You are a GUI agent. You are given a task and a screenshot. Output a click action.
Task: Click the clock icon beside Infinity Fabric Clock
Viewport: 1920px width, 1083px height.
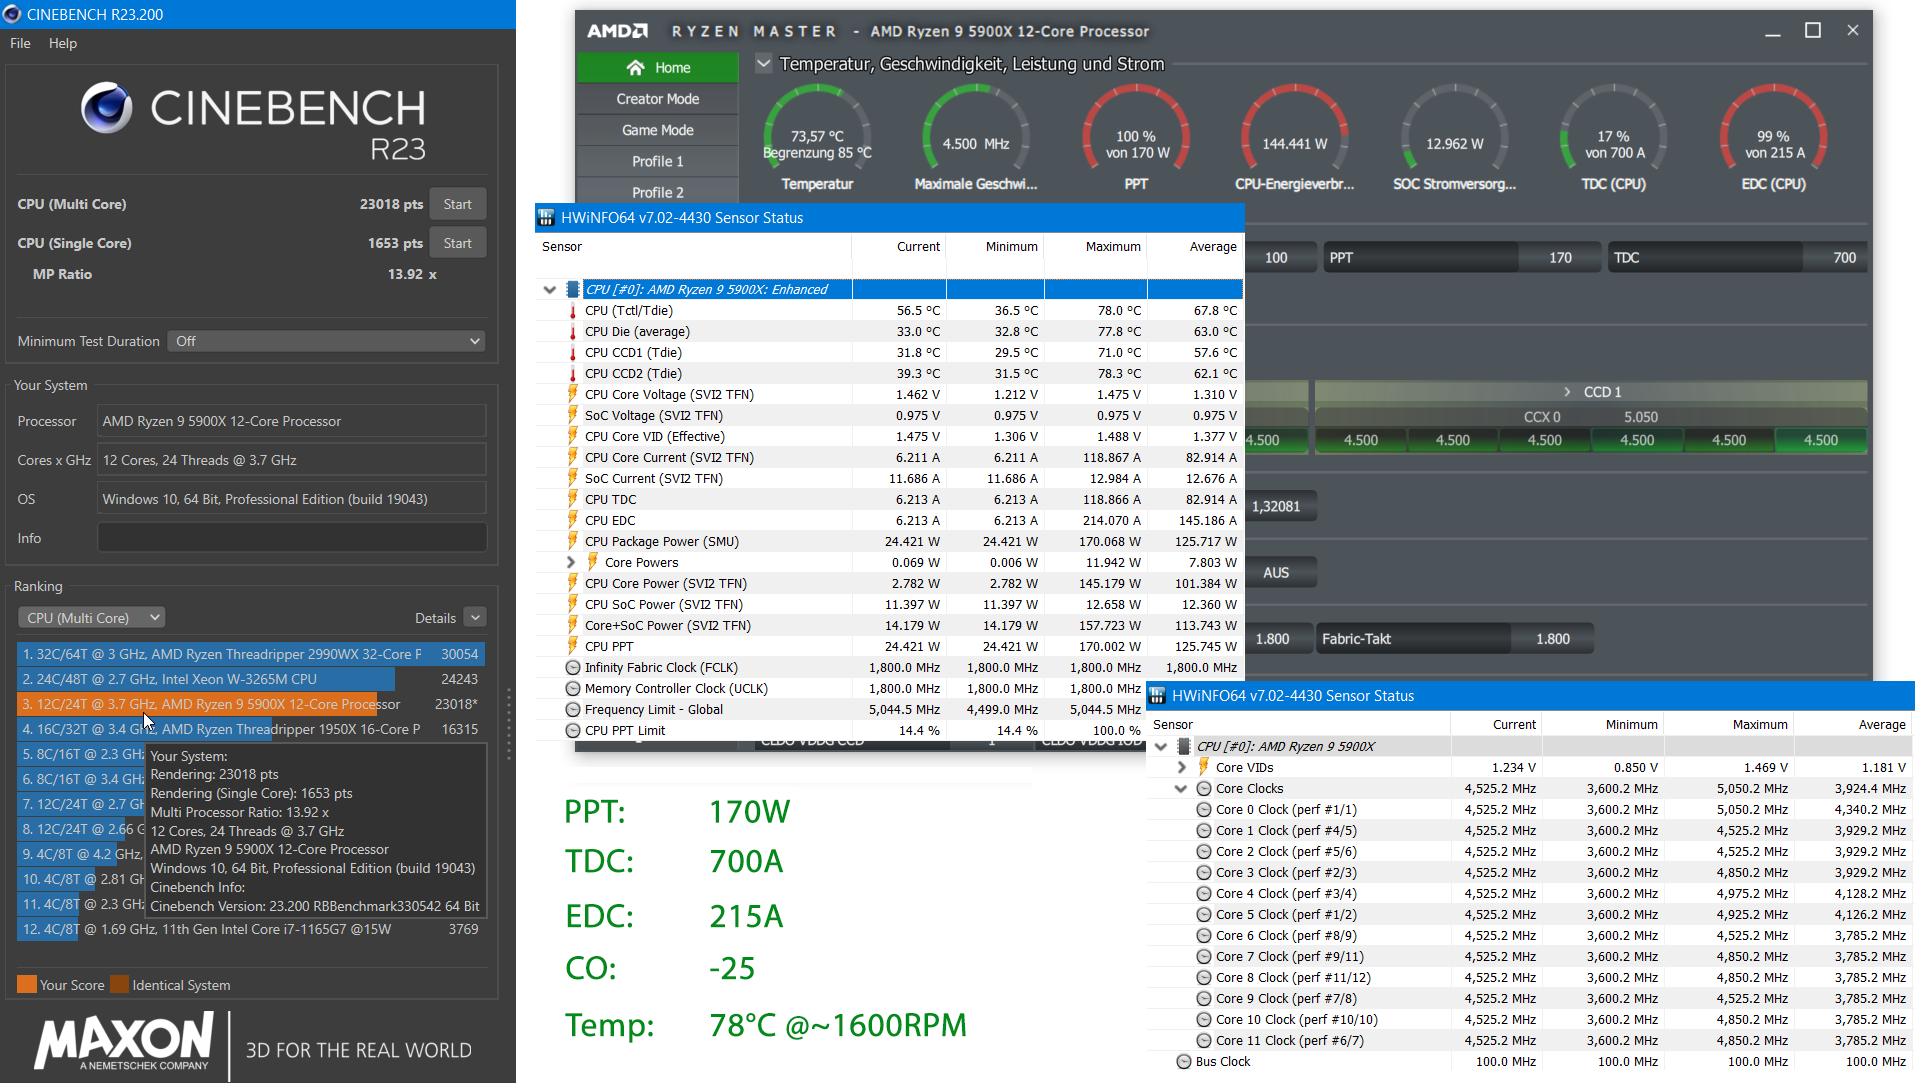point(573,667)
